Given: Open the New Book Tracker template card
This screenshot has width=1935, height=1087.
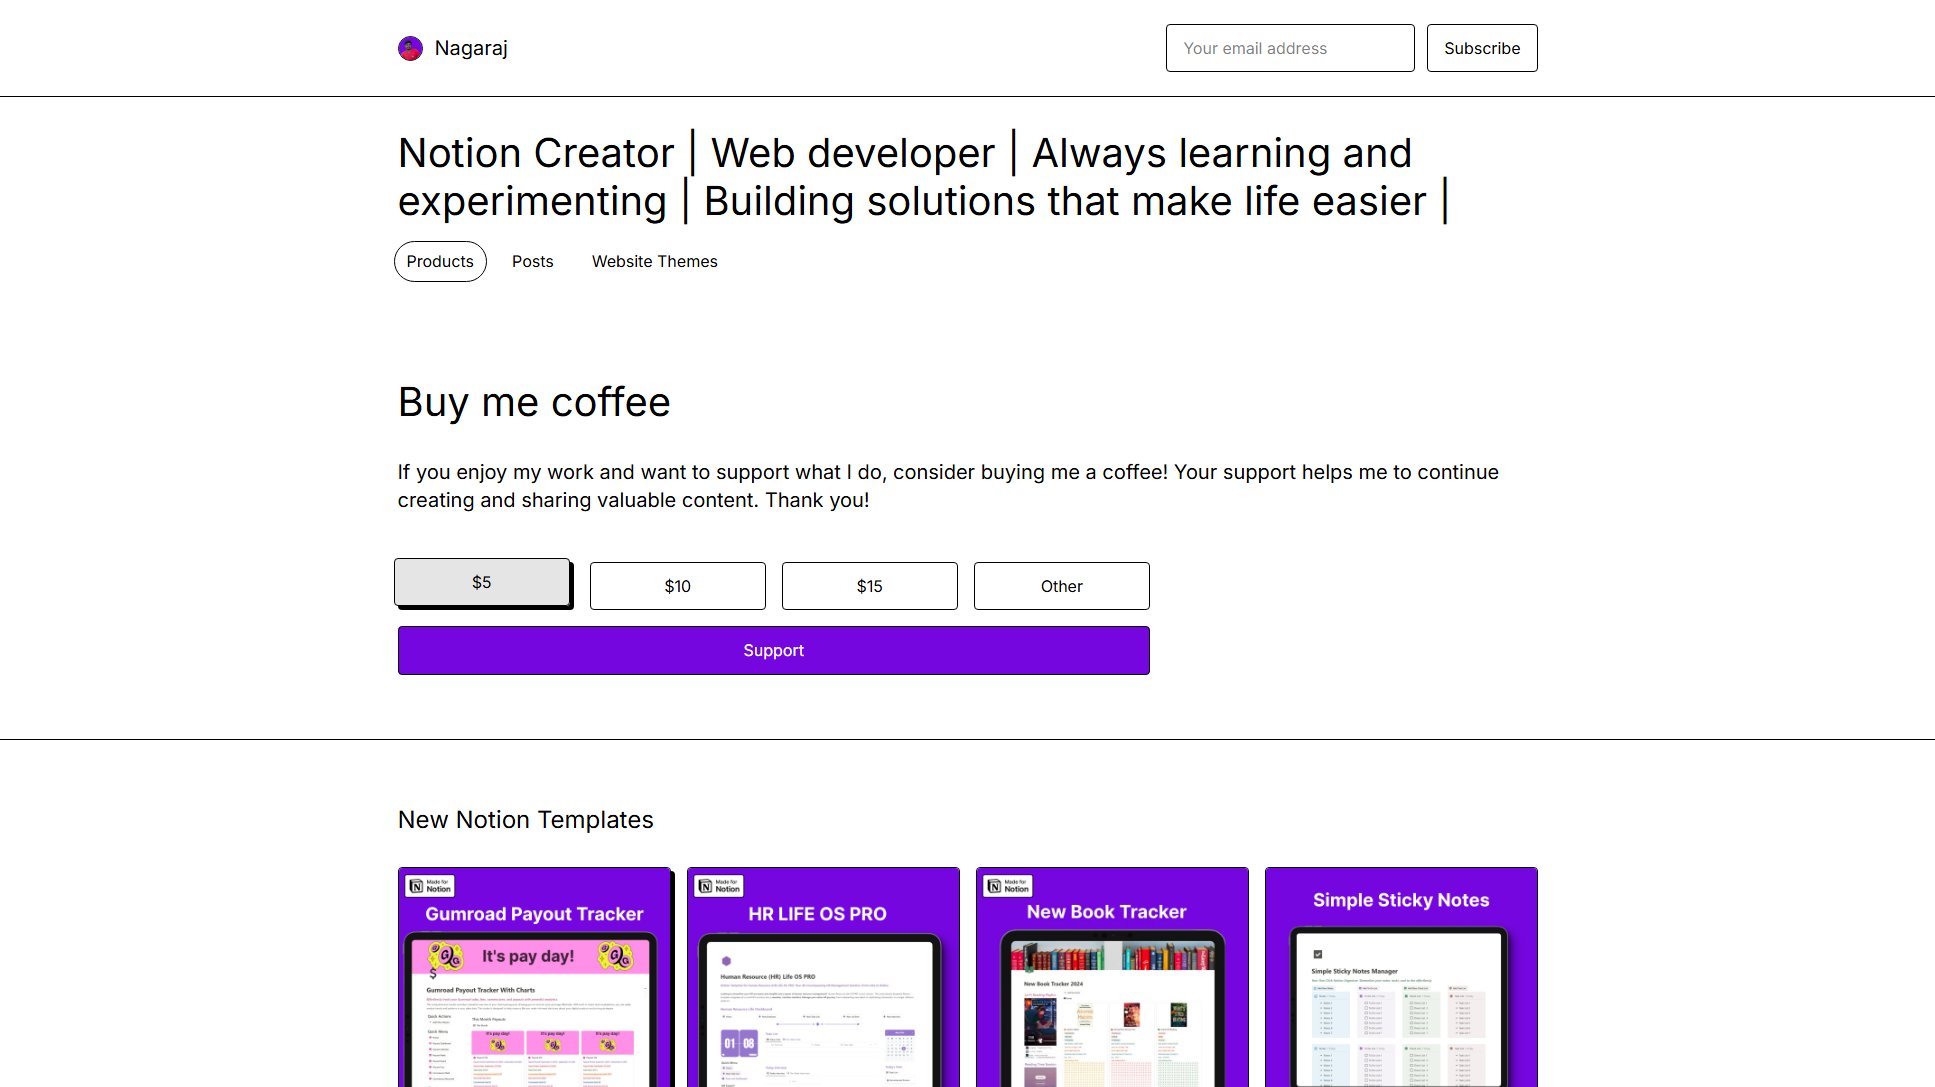Looking at the screenshot, I should coord(1112,977).
